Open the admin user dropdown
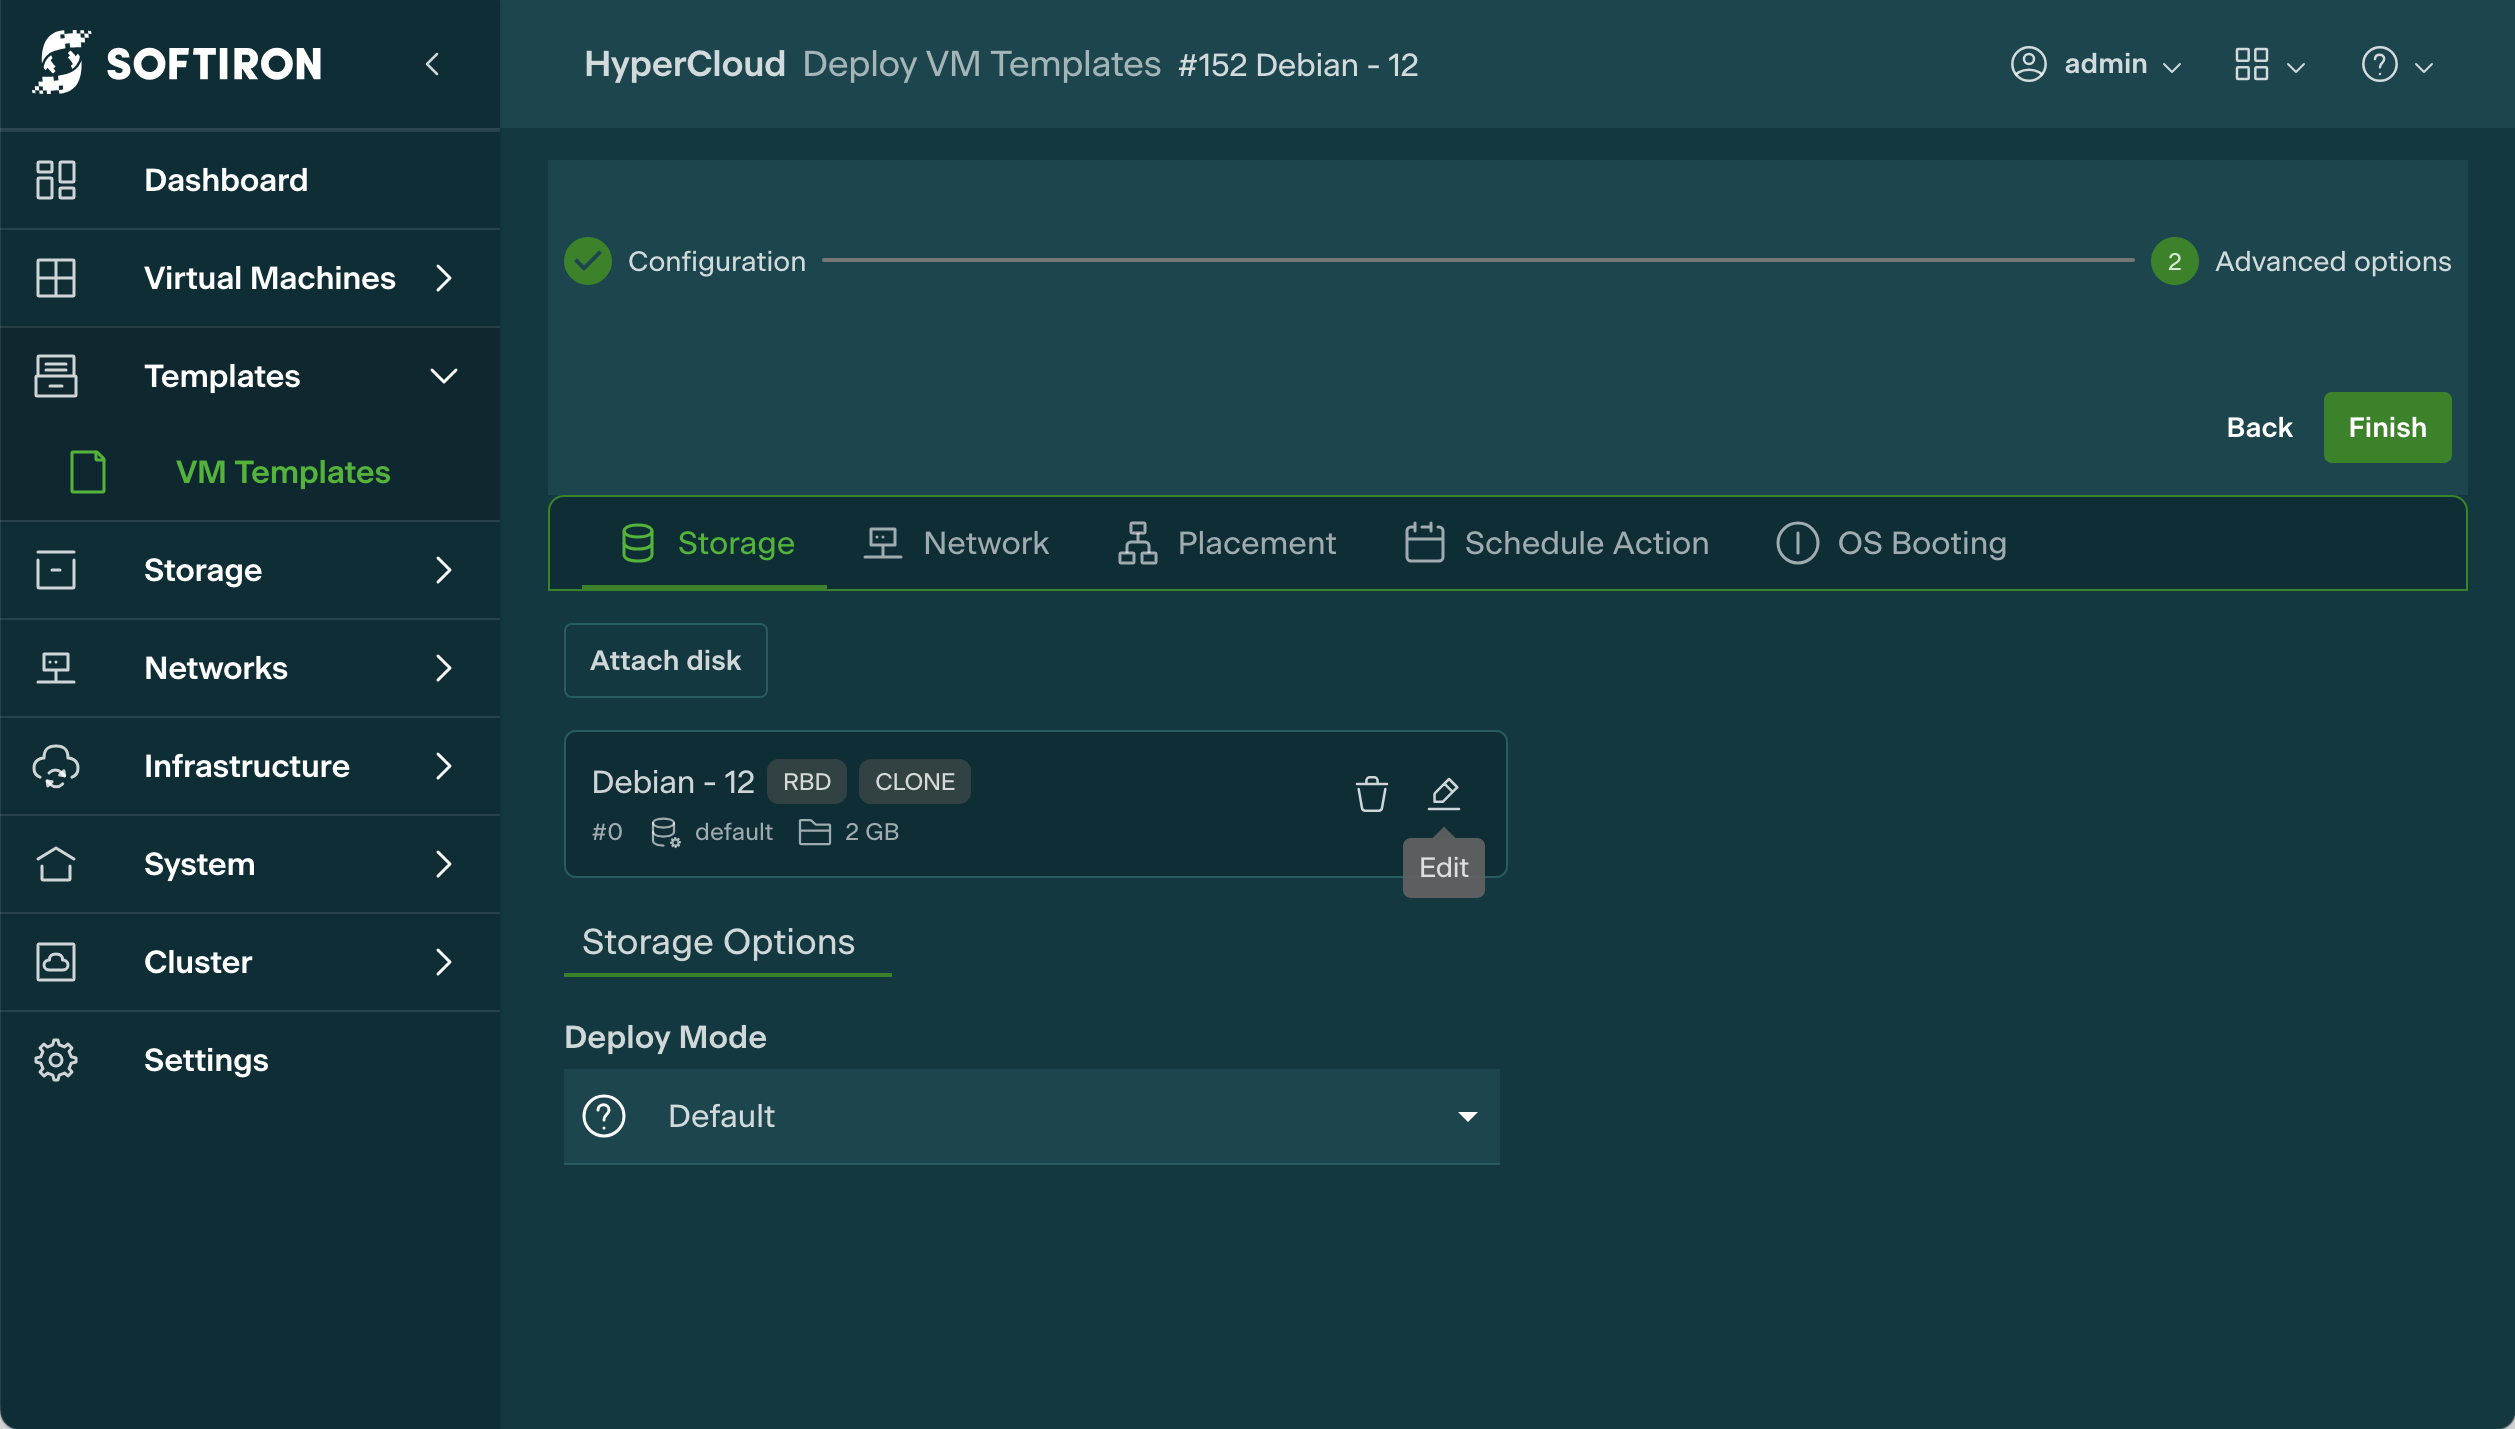Viewport: 2515px width, 1429px height. 2095,65
